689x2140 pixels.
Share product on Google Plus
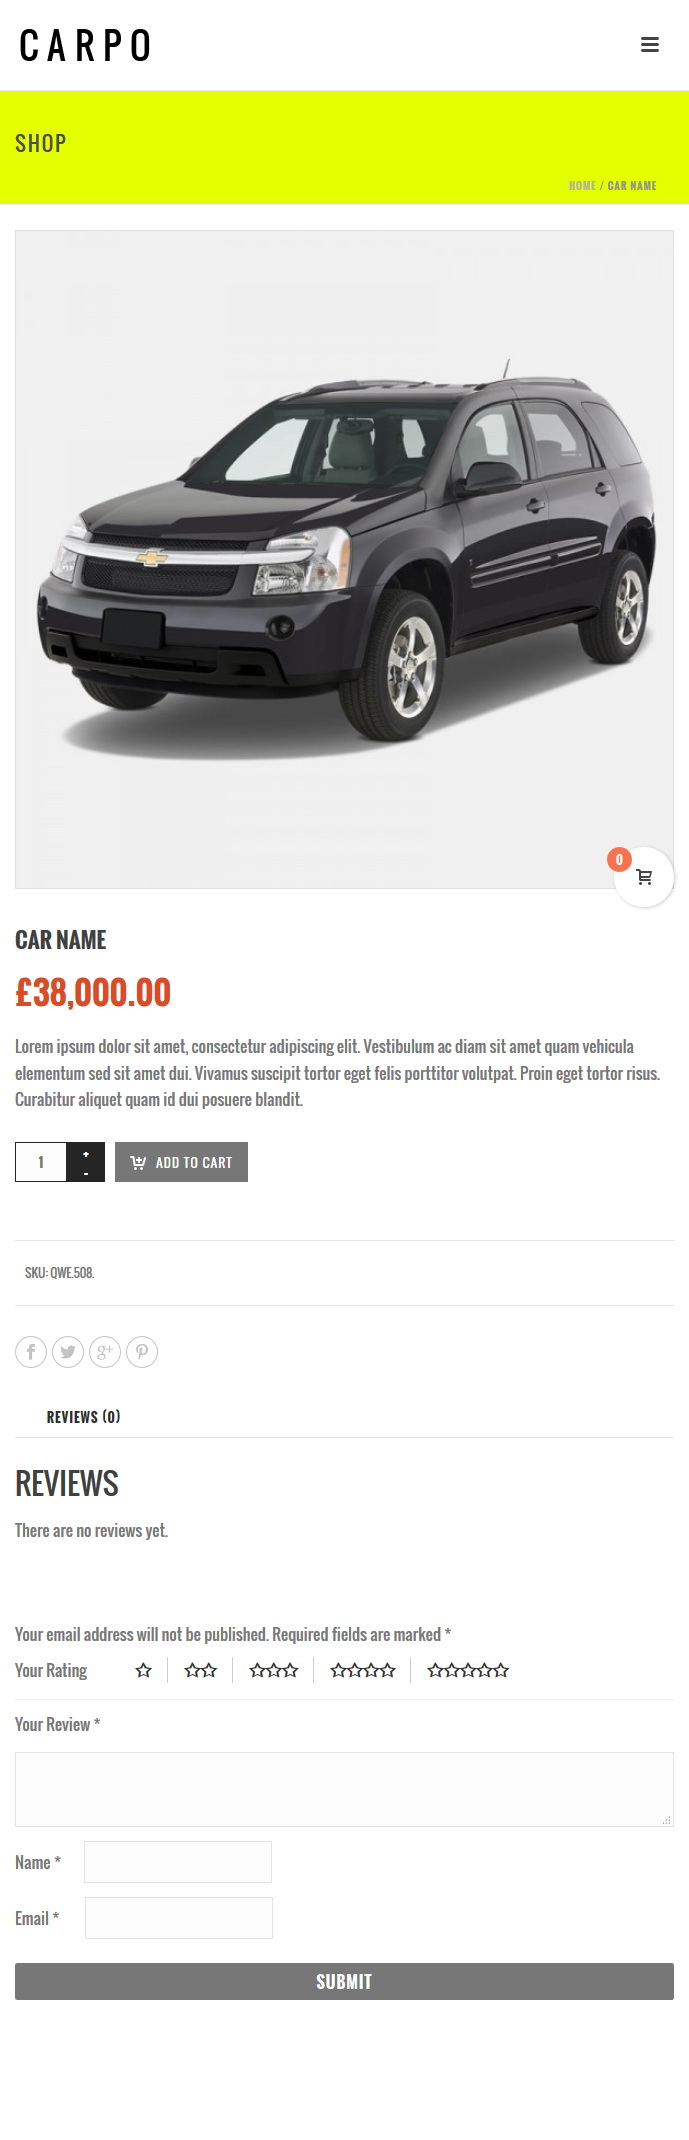105,1352
